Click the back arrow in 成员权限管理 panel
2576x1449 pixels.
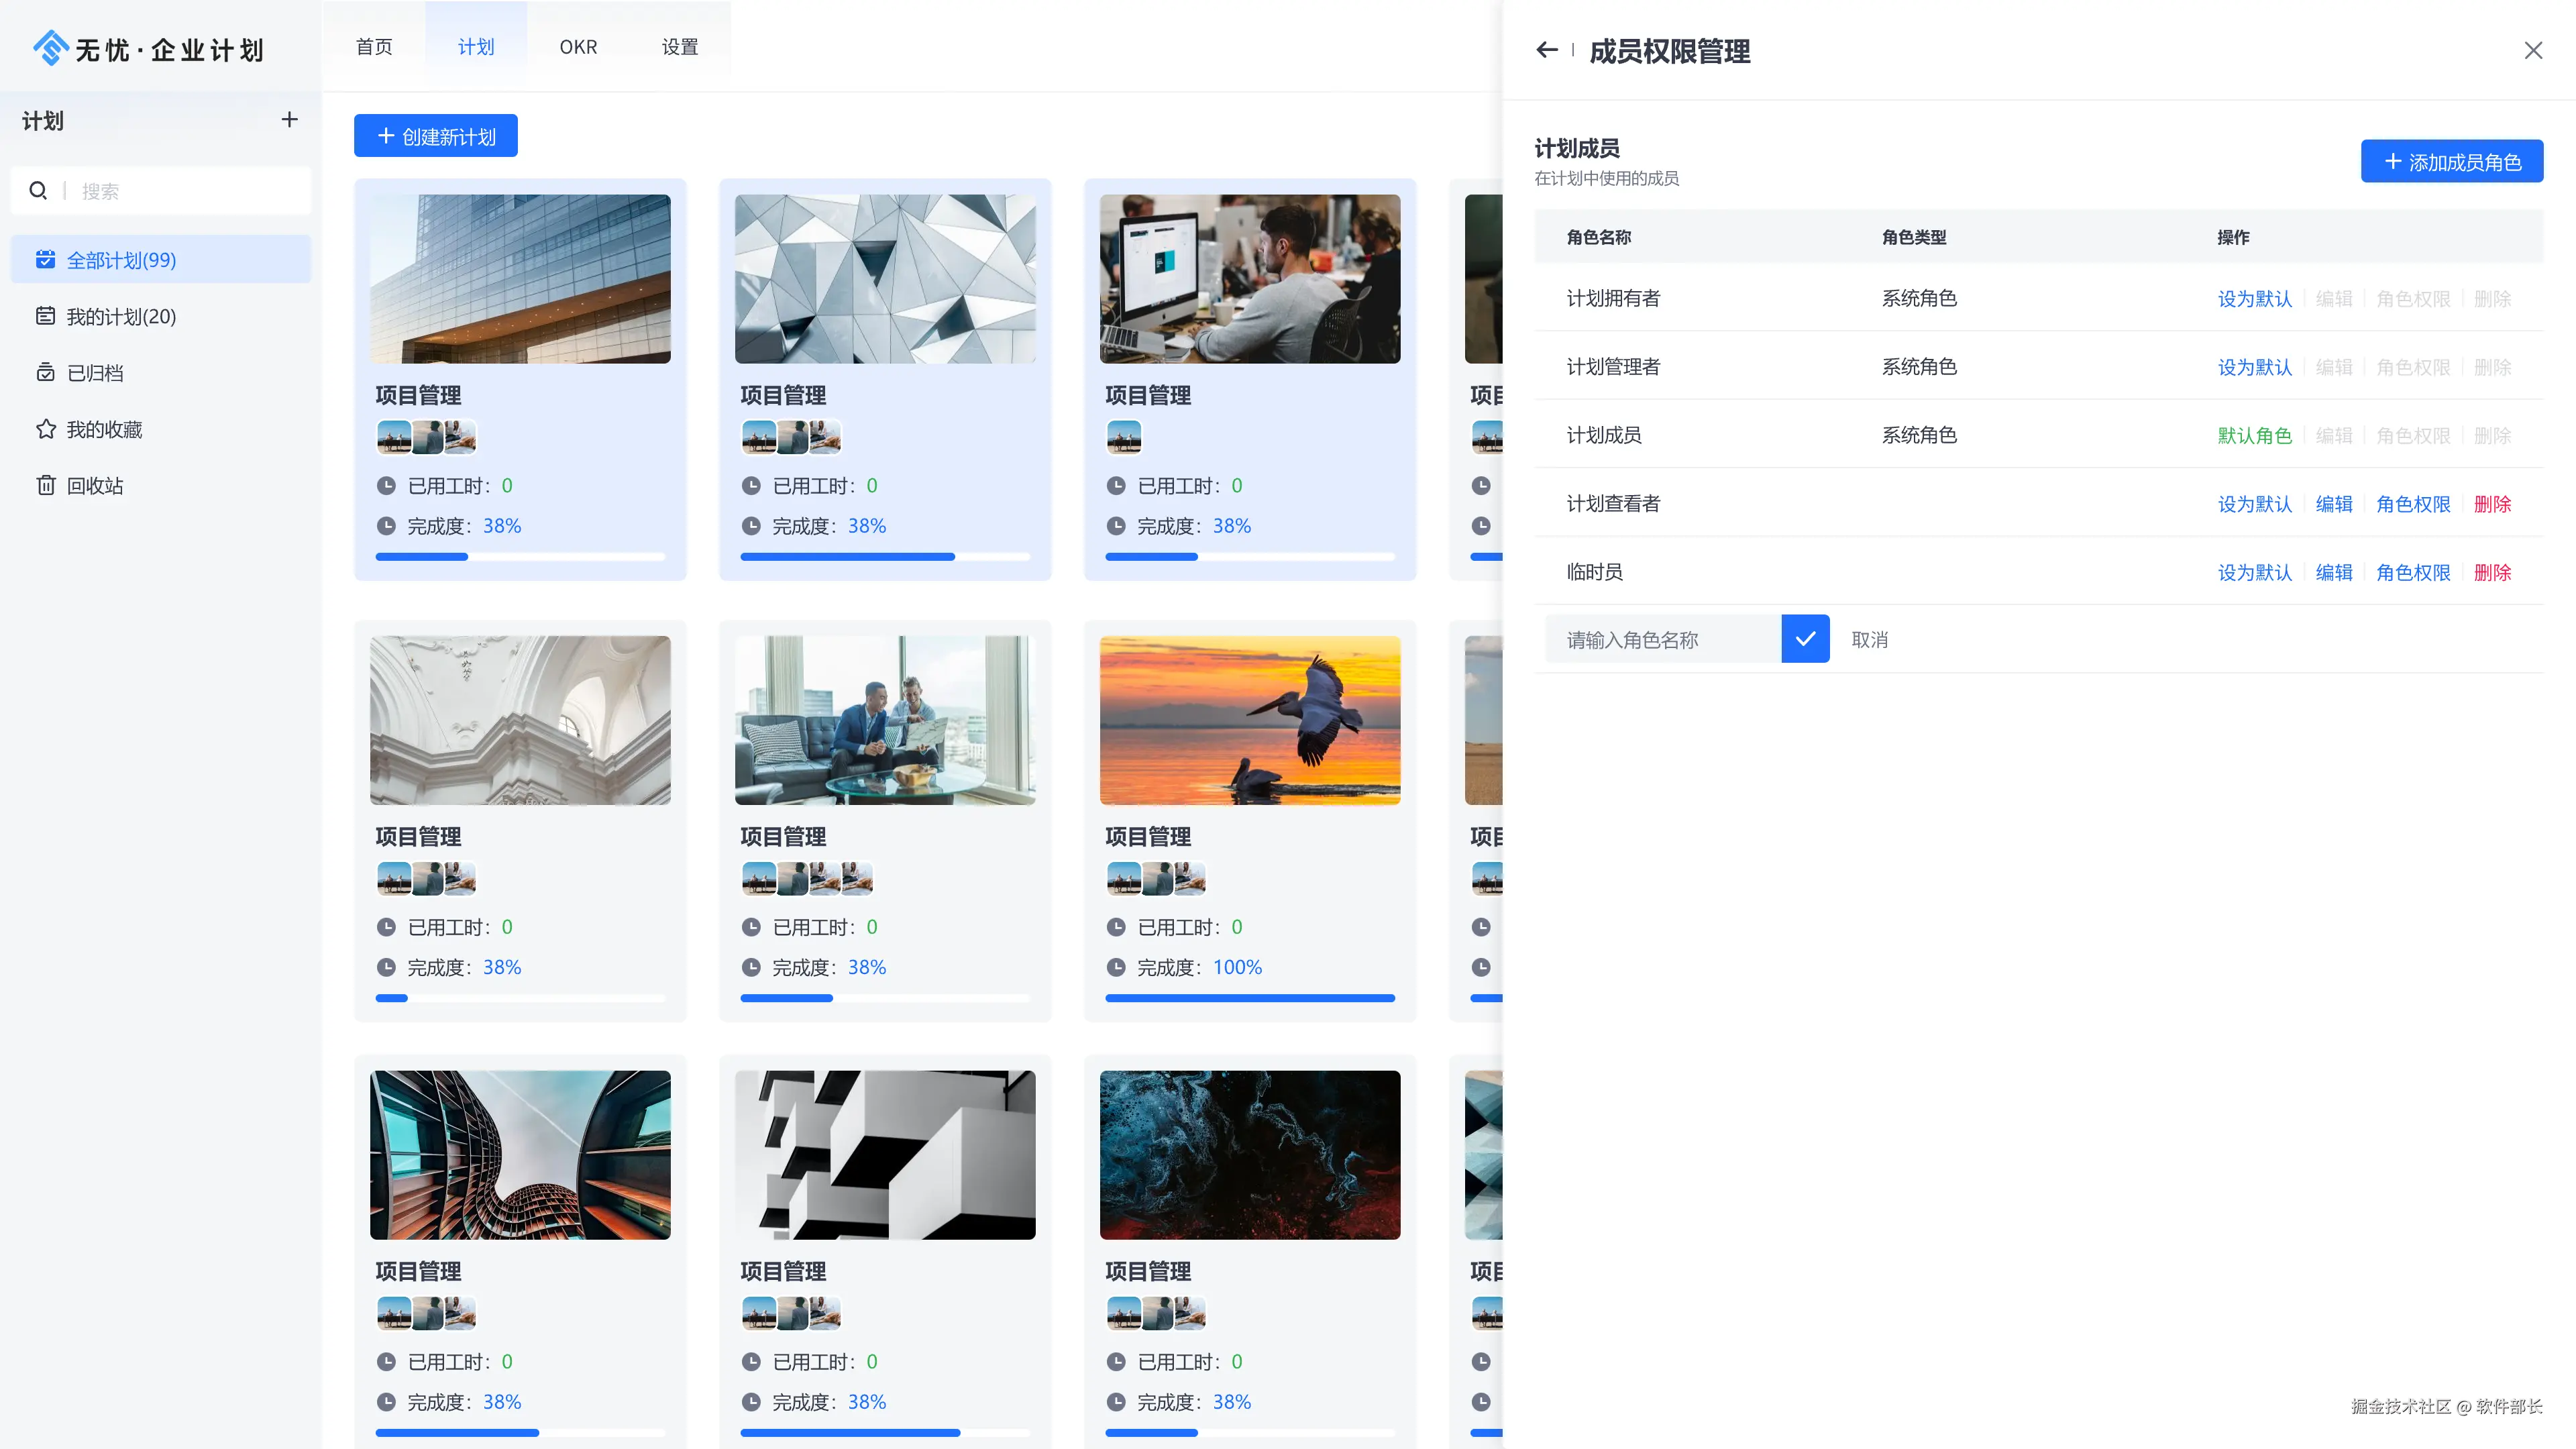[x=1546, y=50]
